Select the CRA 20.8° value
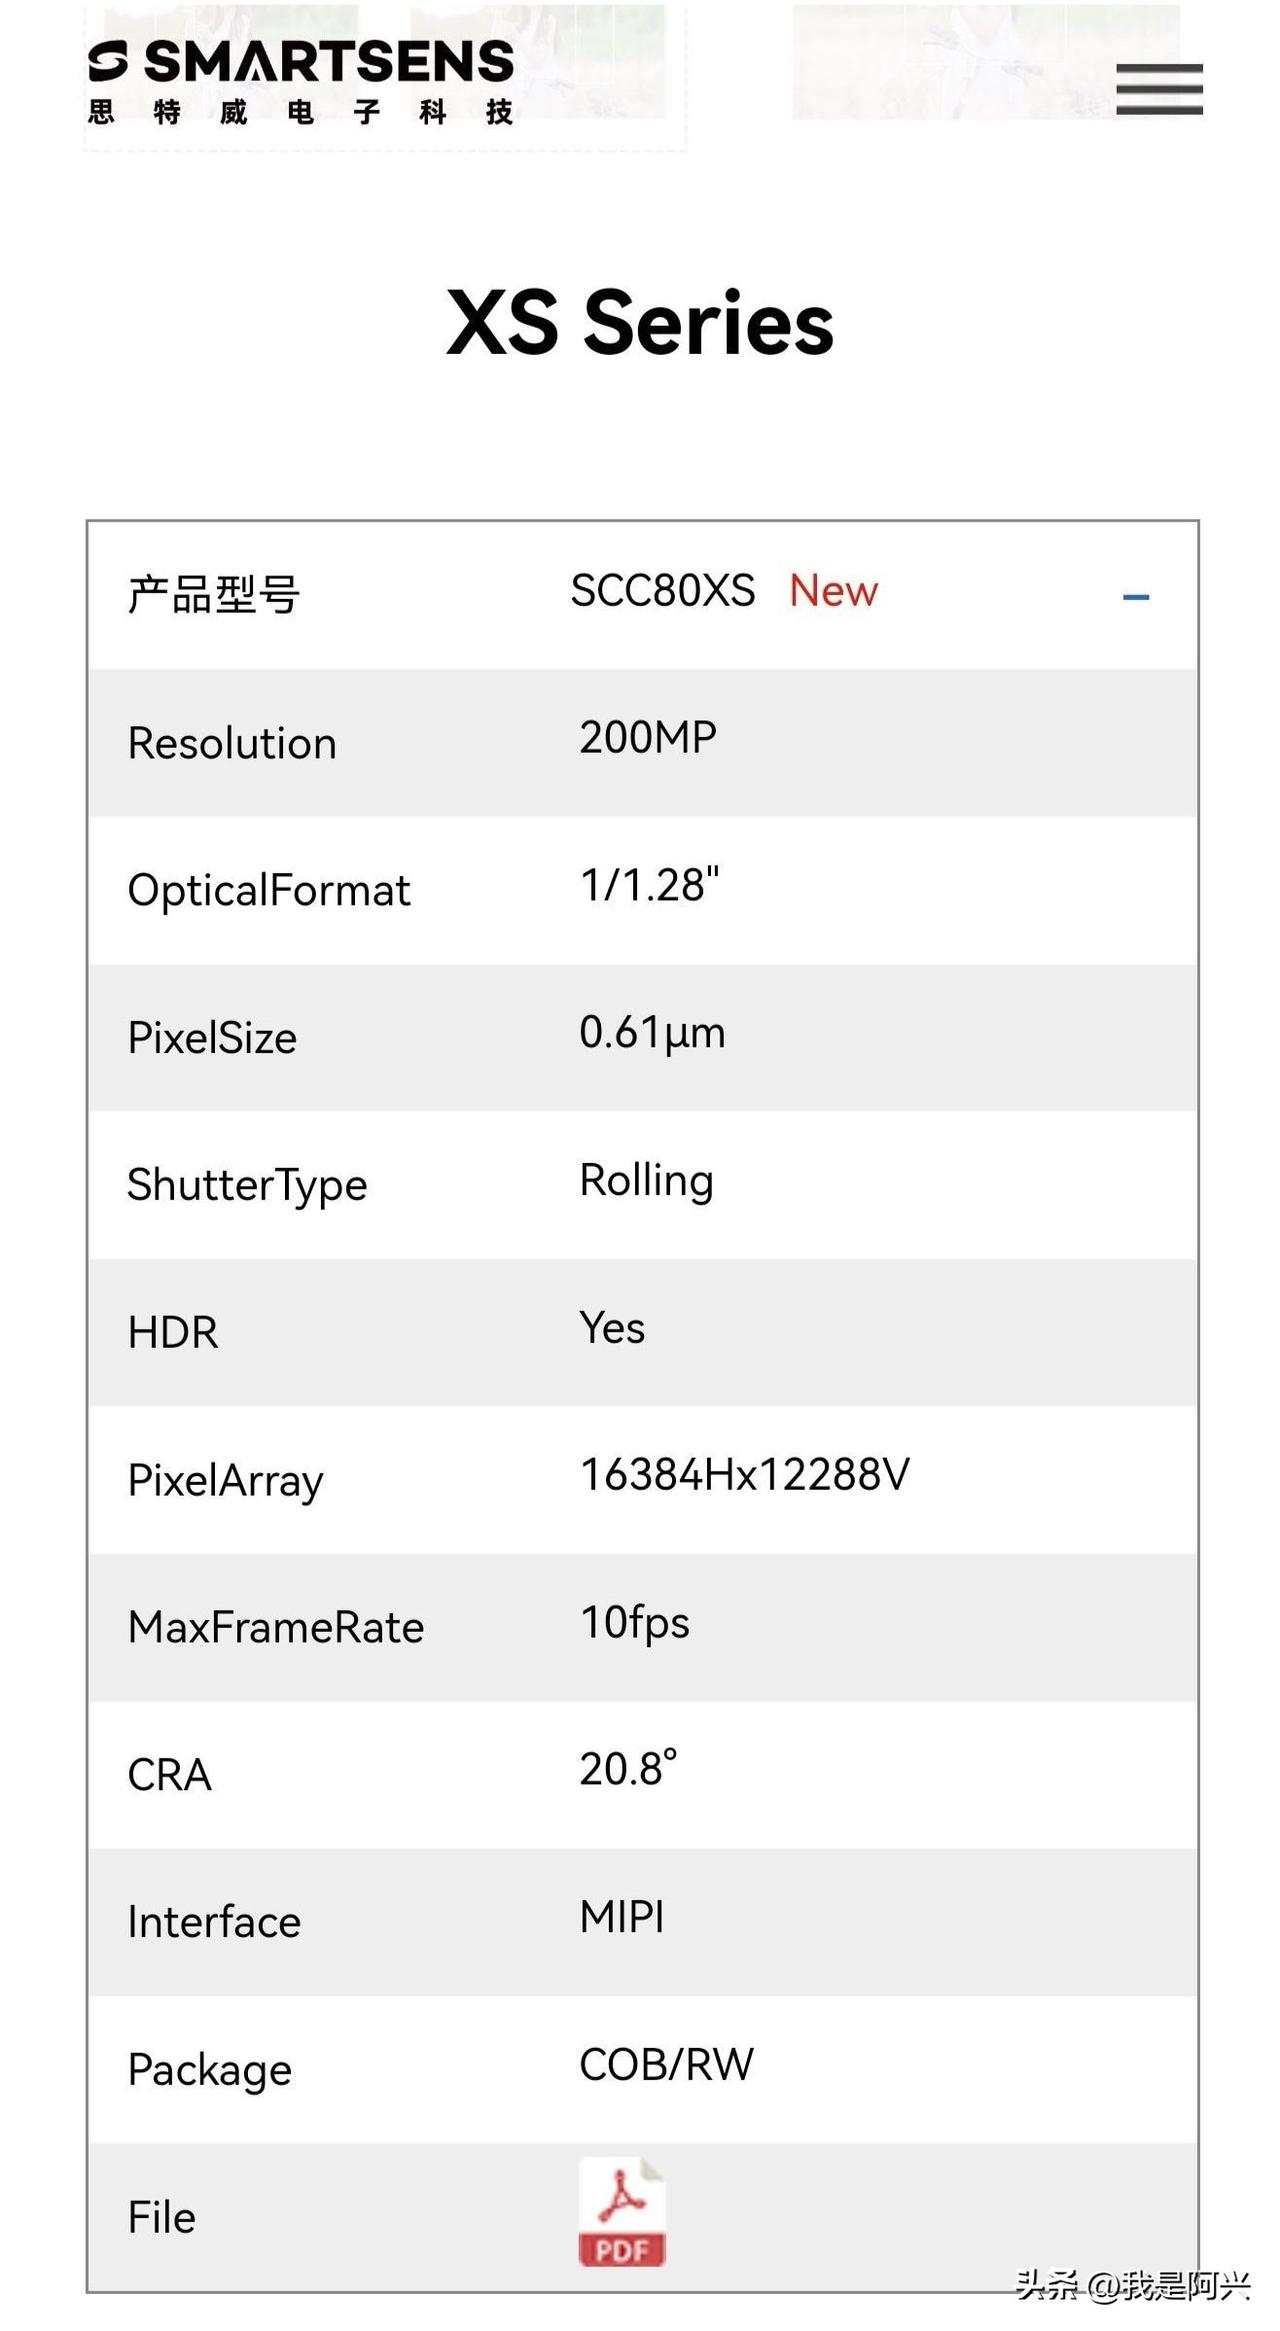Image resolution: width=1280 pixels, height=2331 pixels. [x=628, y=1769]
